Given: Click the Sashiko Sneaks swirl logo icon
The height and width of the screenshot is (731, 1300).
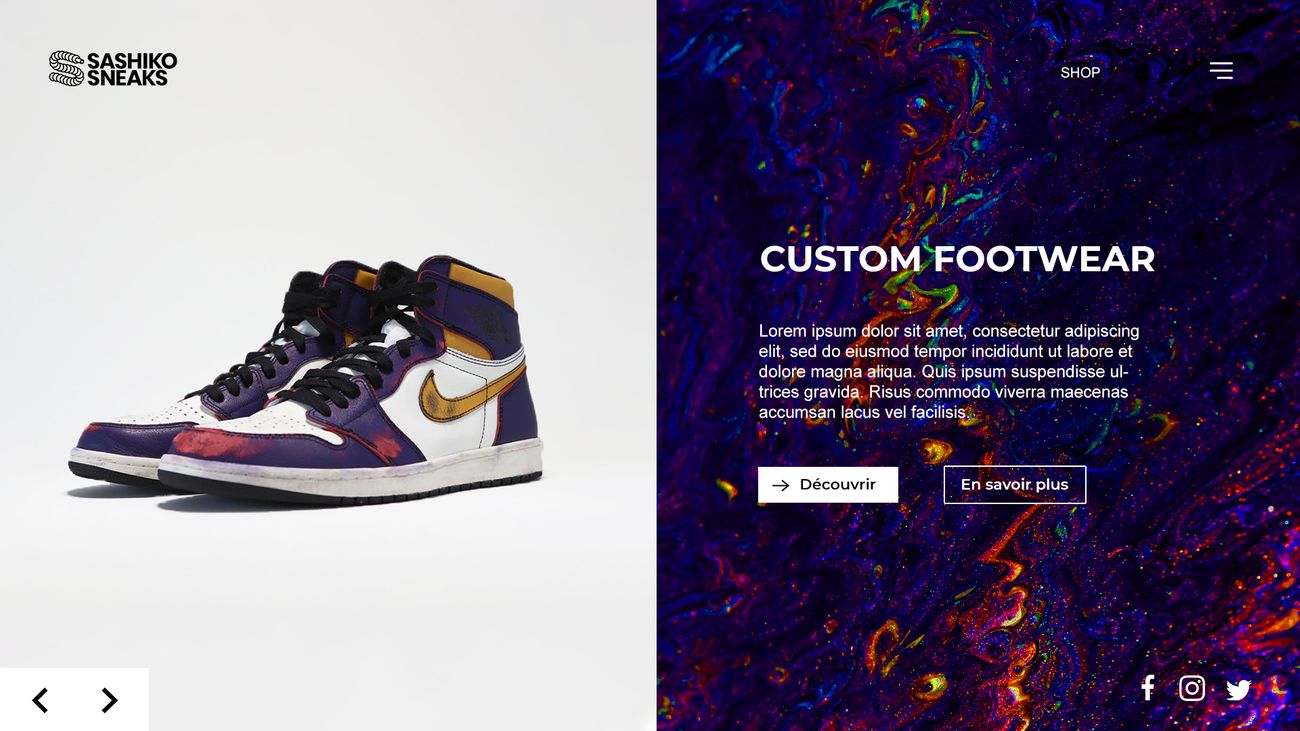Looking at the screenshot, I should coord(66,68).
